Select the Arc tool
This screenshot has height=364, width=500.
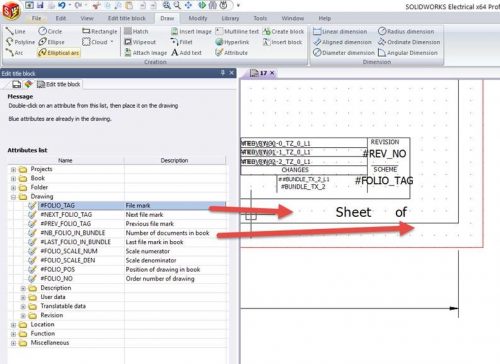click(14, 53)
